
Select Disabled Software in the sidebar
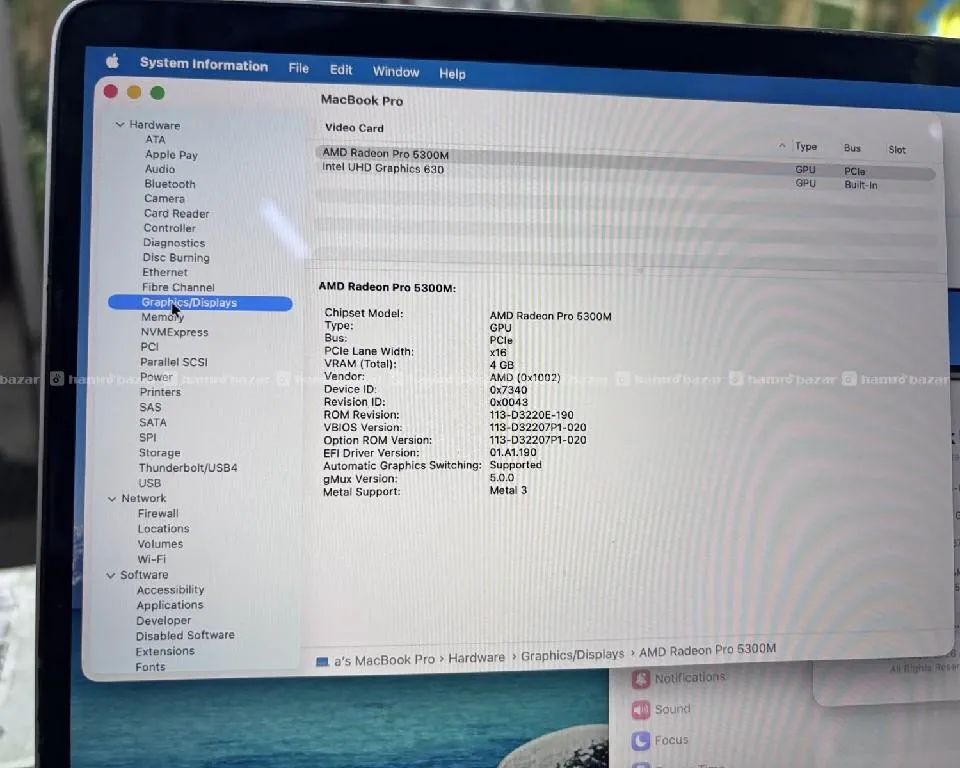tap(185, 635)
